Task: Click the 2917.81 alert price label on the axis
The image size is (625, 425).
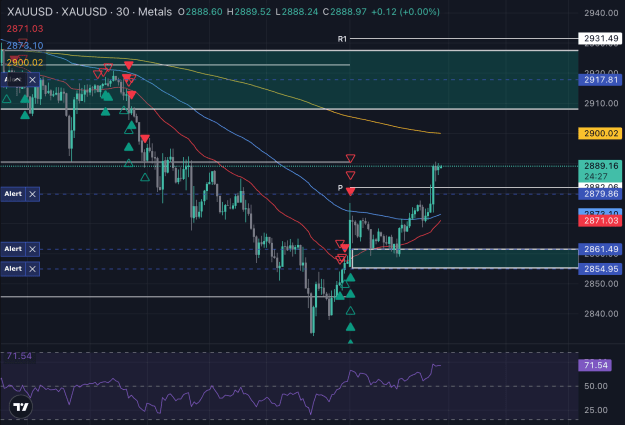Action: pos(601,80)
